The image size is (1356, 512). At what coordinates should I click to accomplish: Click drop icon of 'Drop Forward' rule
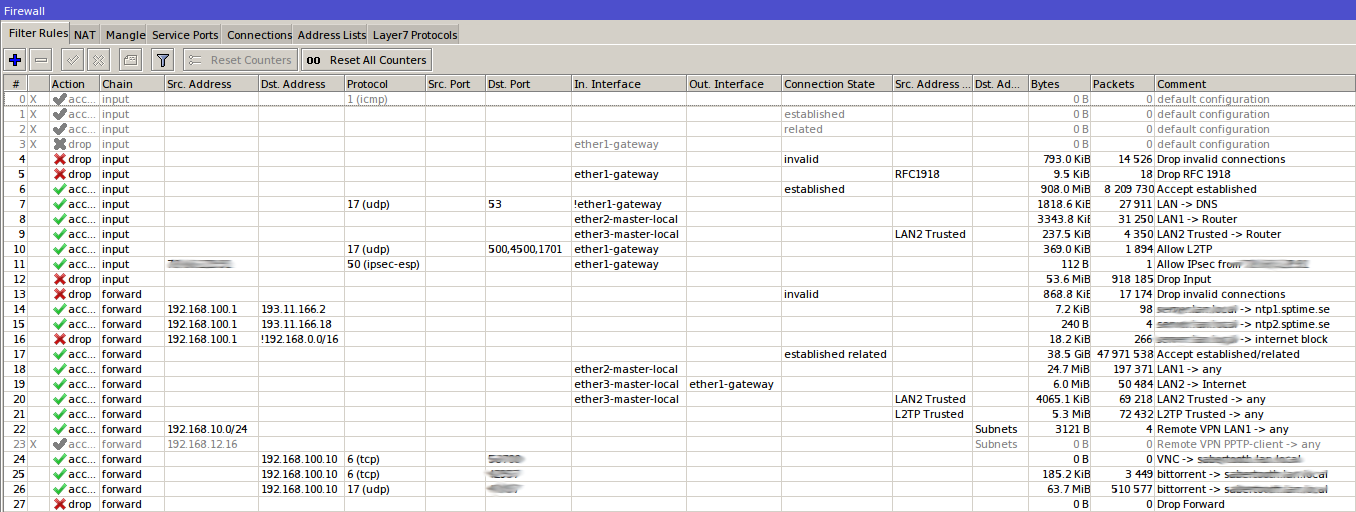[60, 504]
